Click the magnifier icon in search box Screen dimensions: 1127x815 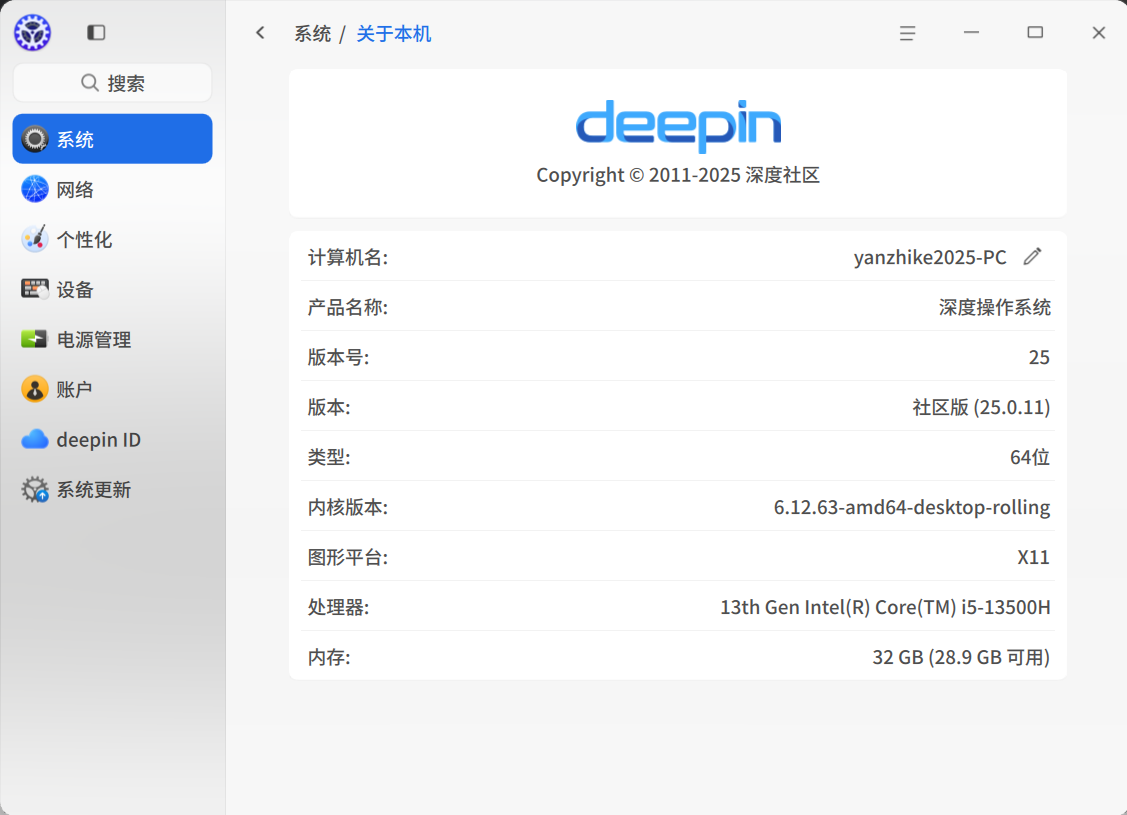pos(90,83)
